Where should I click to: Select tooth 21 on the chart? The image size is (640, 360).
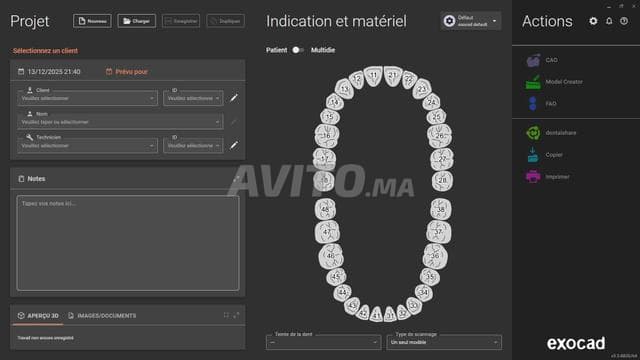(392, 76)
